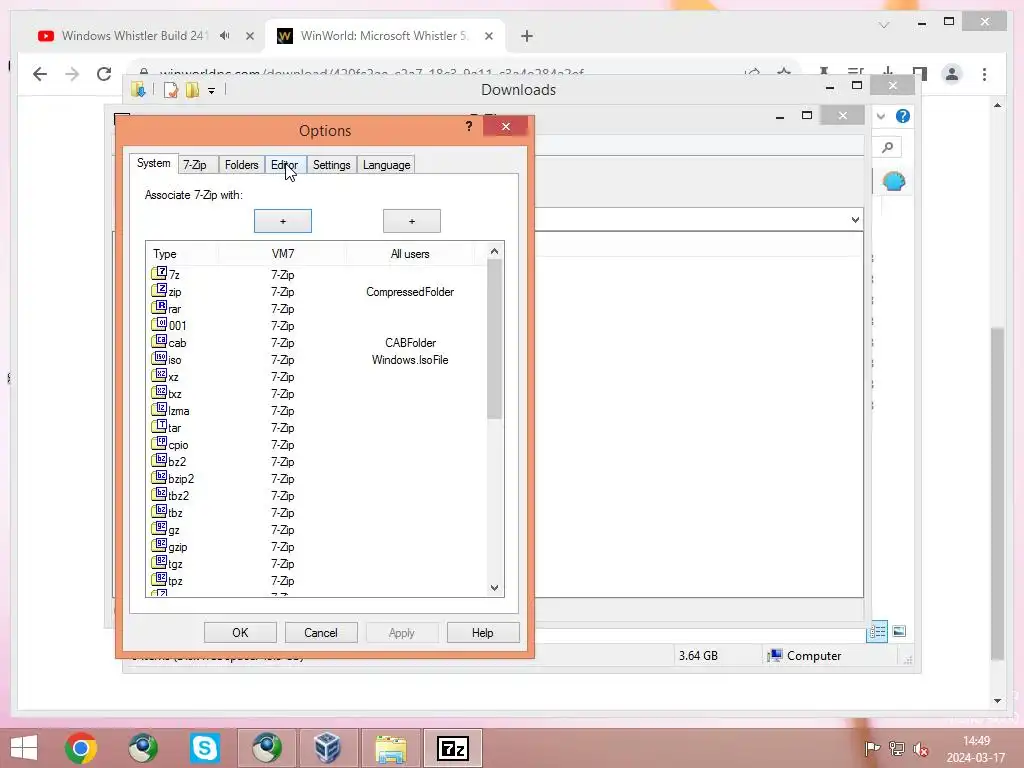Click the question mark help icon in Options
The height and width of the screenshot is (768, 1024).
pyautogui.click(x=469, y=126)
